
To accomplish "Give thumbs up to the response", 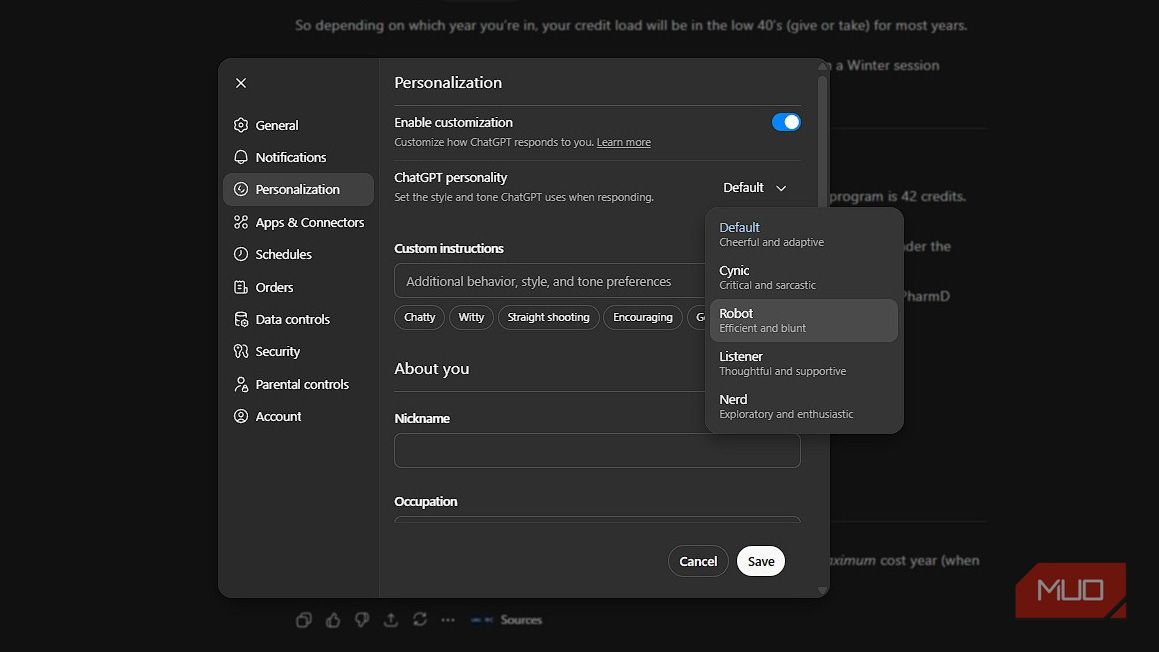I will (333, 620).
